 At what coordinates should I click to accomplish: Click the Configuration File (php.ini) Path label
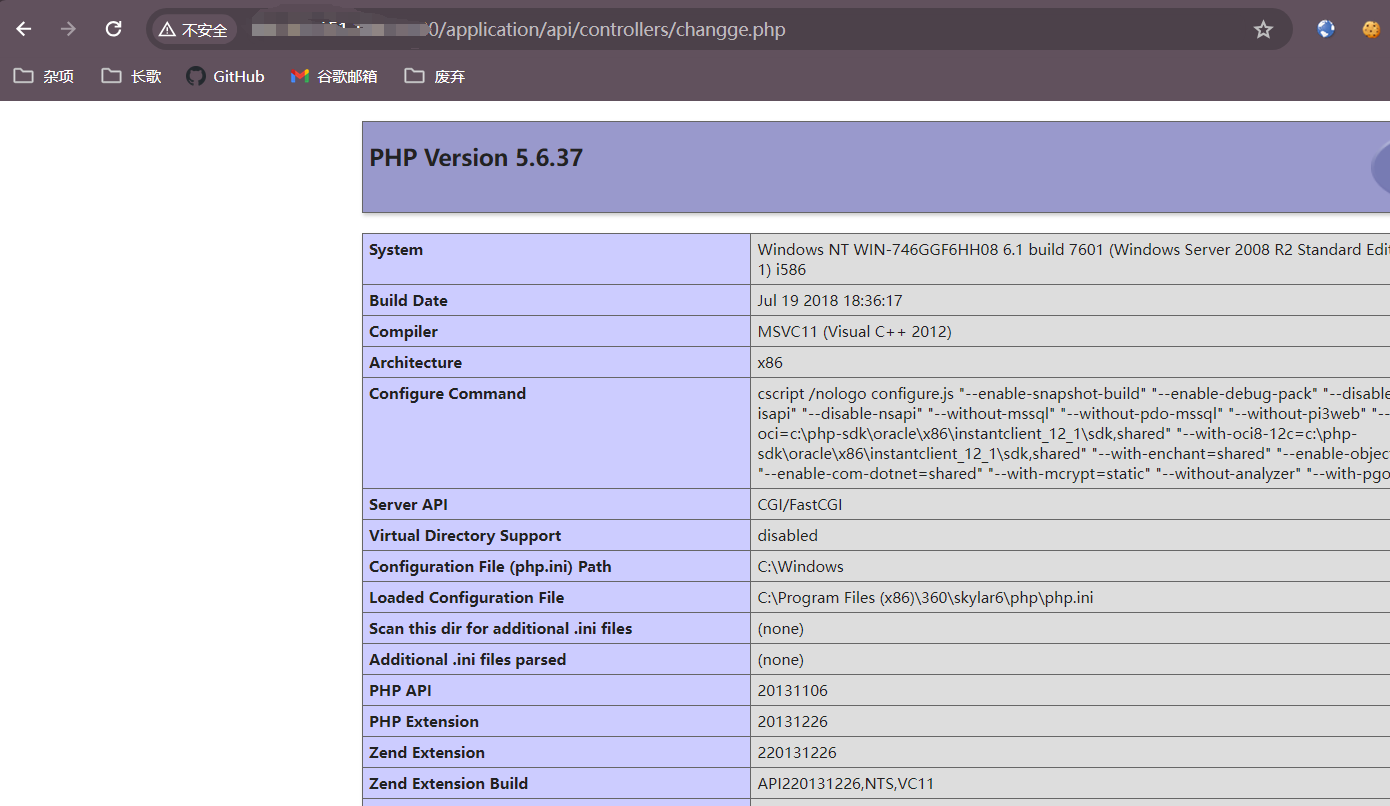tap(490, 566)
